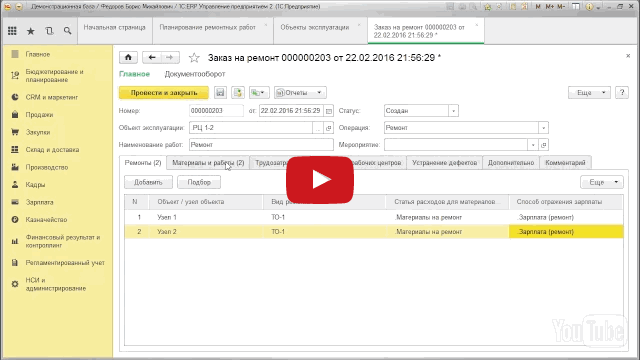Click M- icon in title bar
Image resolution: width=640 pixels, height=360 pixels.
[x=561, y=7]
